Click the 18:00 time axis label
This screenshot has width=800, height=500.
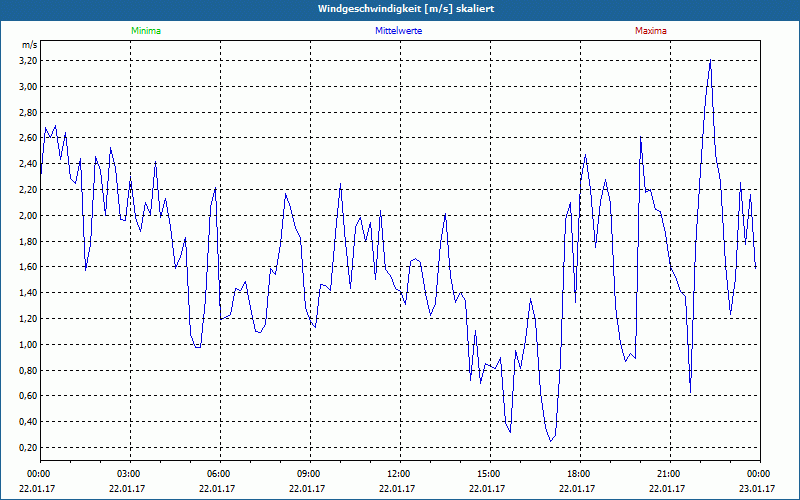[x=580, y=474]
